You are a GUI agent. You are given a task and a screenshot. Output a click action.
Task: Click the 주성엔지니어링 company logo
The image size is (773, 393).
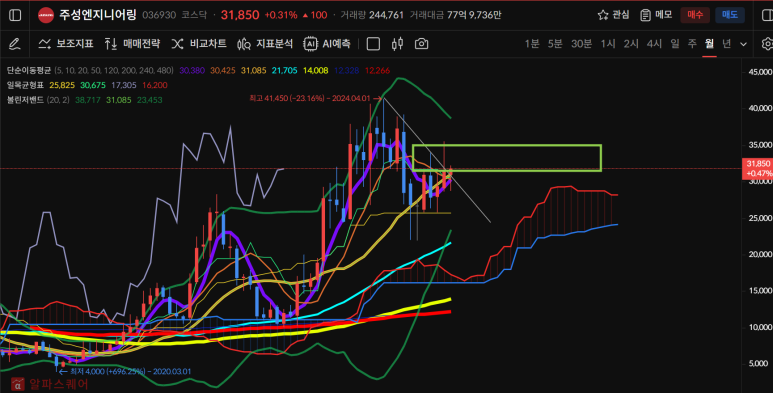tap(46, 15)
